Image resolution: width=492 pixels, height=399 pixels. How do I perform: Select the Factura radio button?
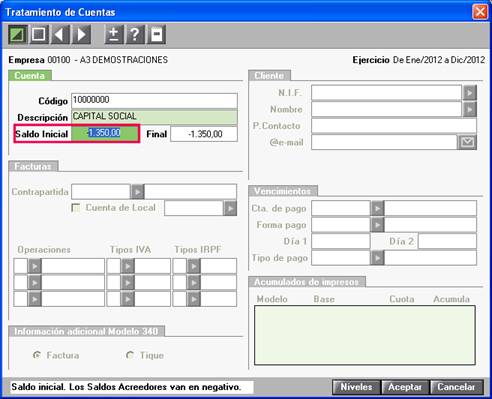tap(37, 355)
